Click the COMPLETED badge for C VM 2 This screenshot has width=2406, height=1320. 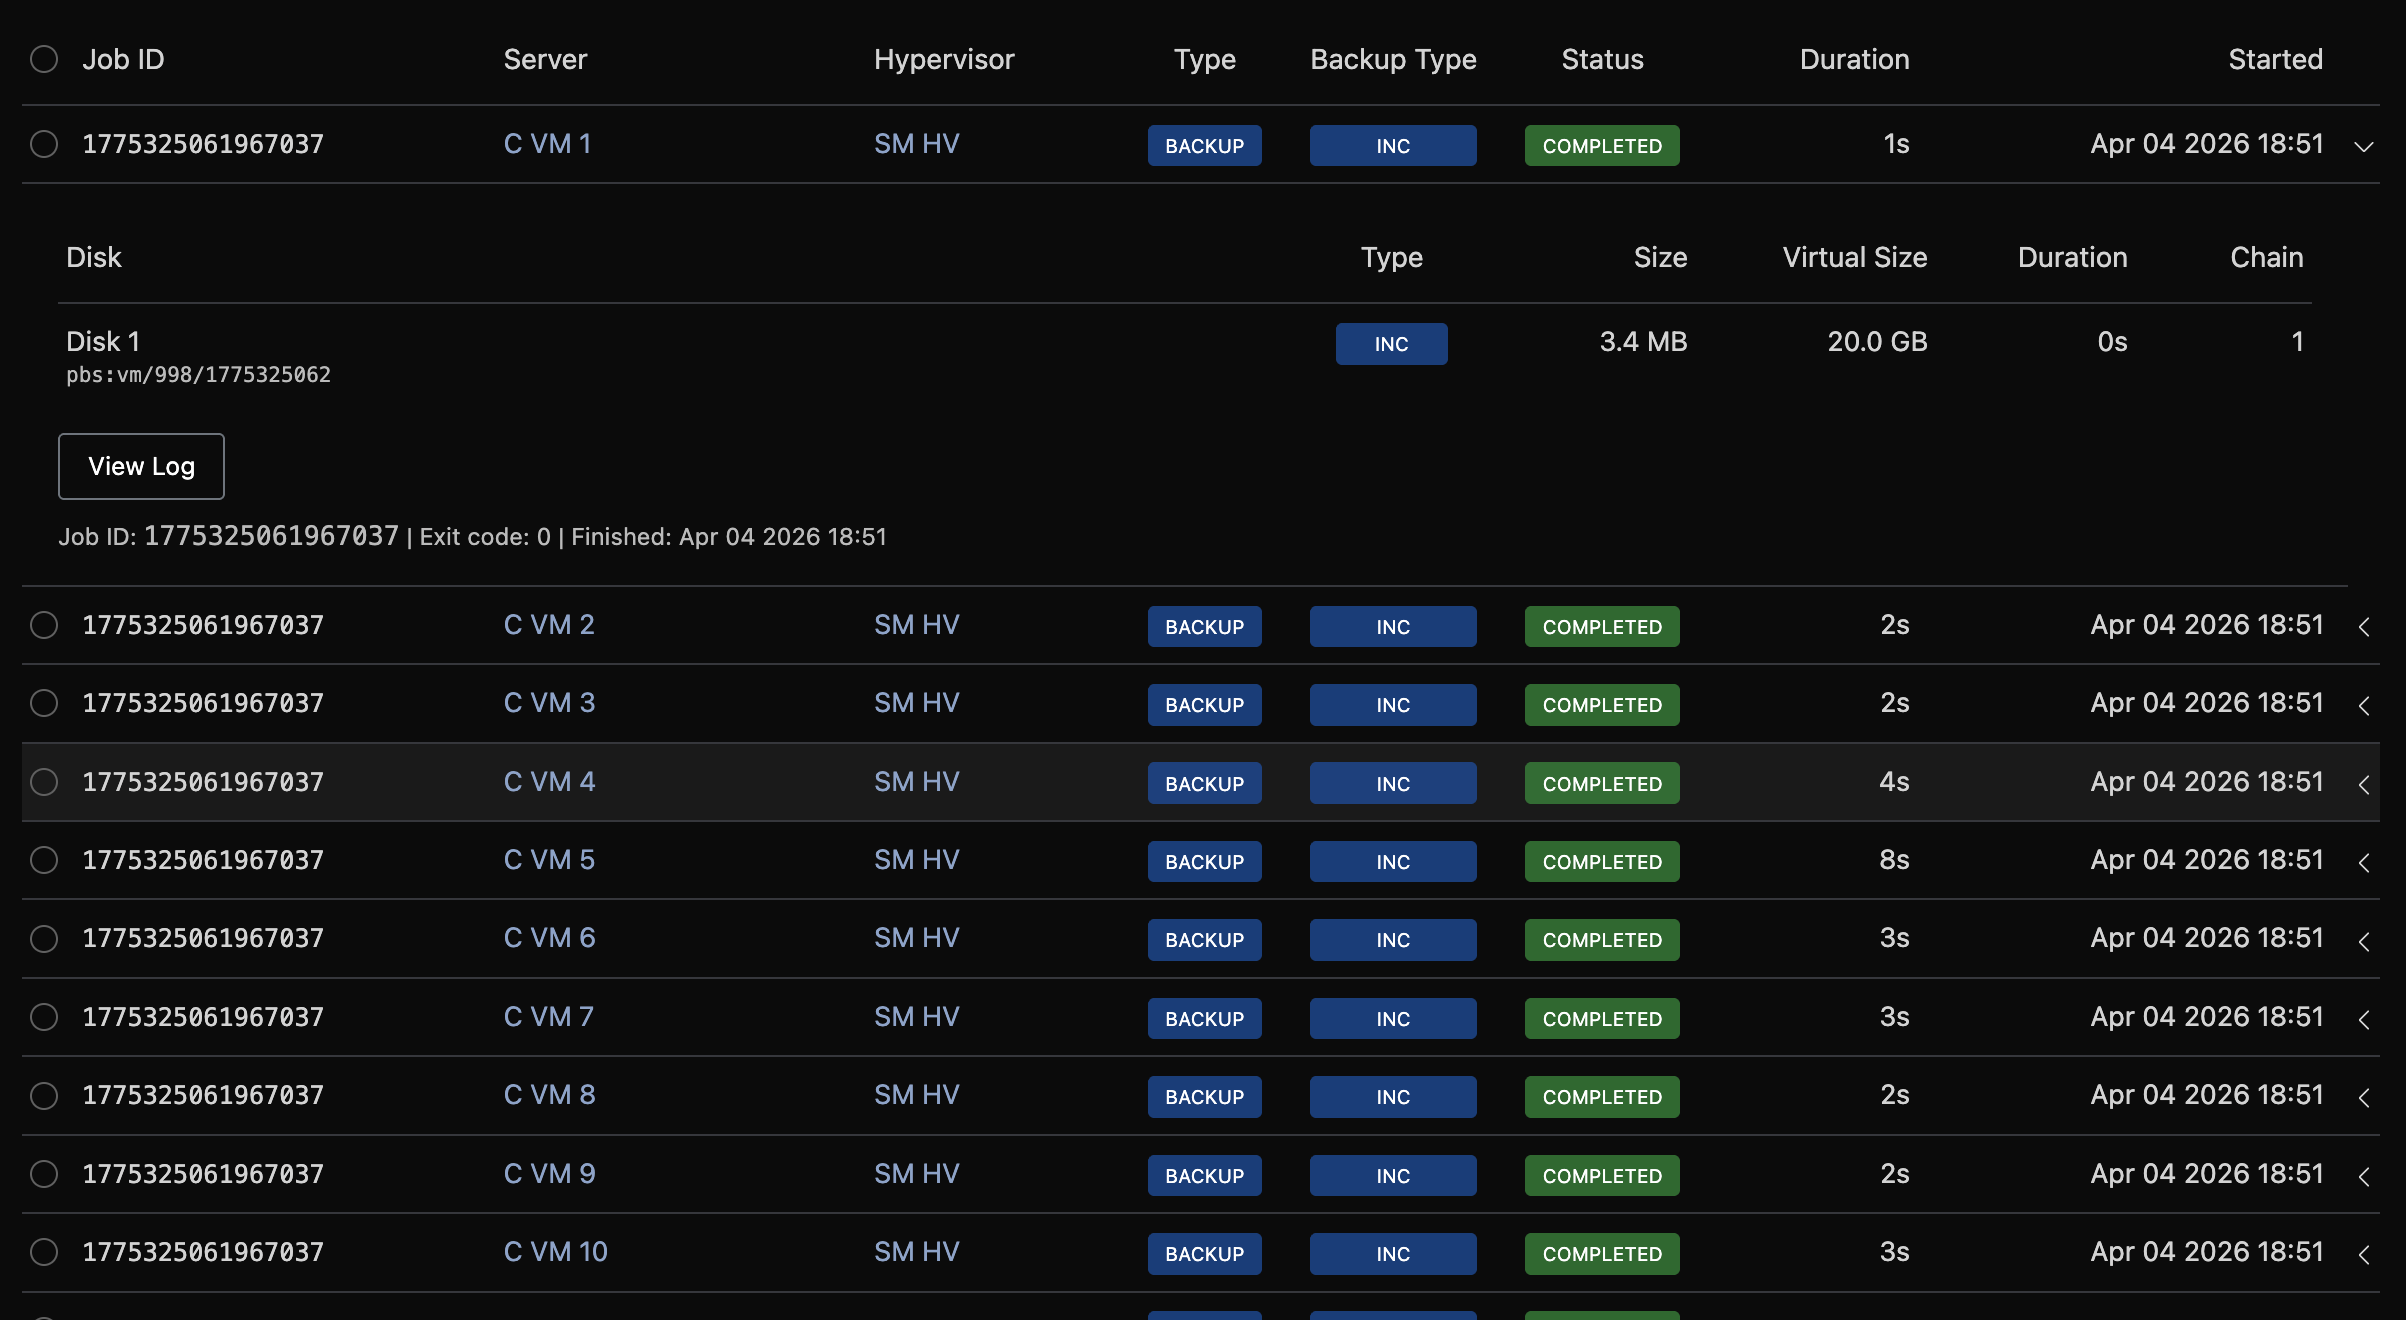click(1602, 627)
